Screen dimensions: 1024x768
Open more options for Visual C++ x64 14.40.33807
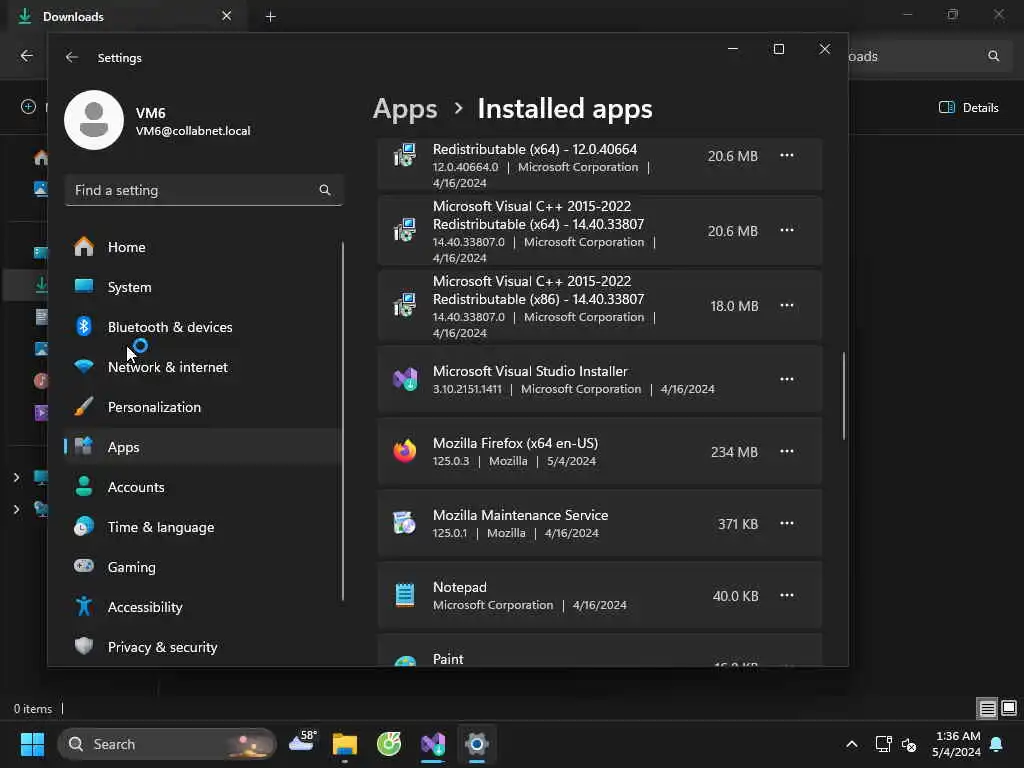point(786,231)
